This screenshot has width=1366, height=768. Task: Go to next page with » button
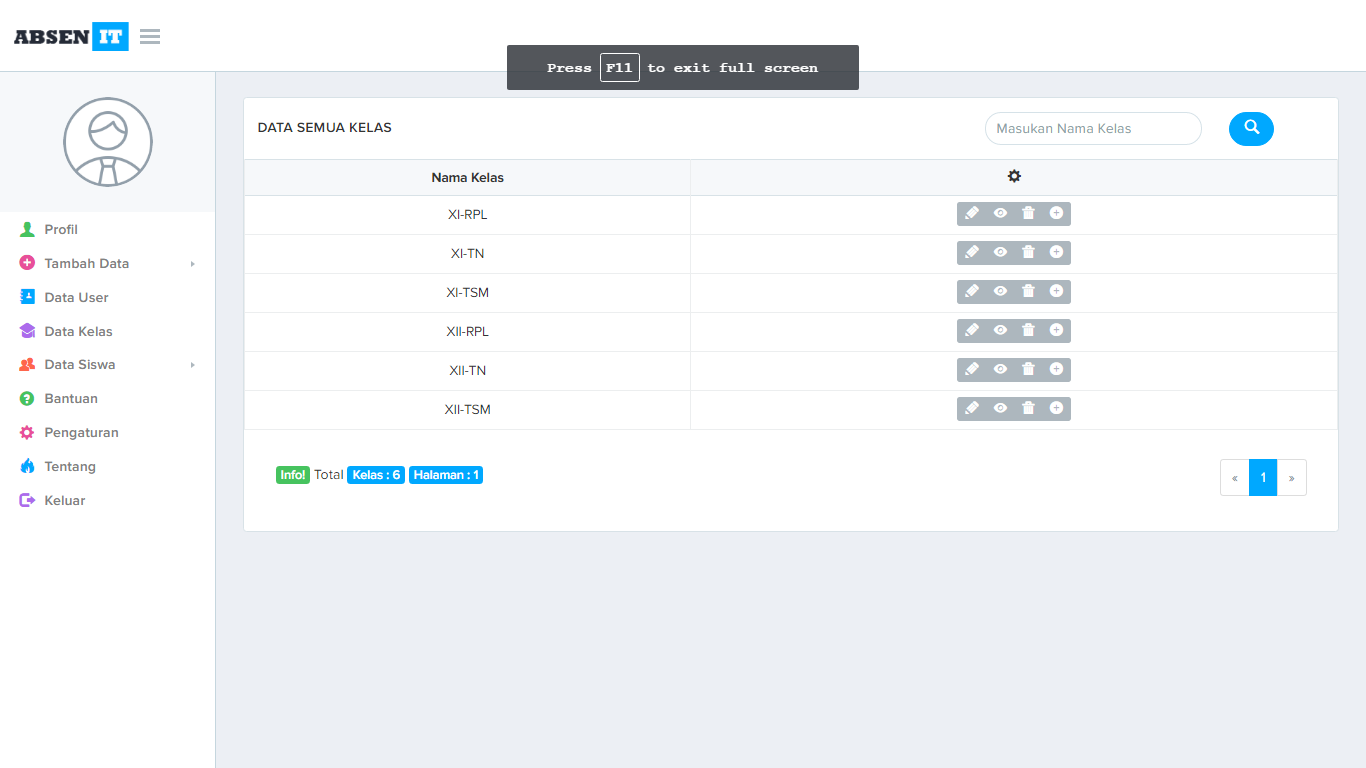pyautogui.click(x=1291, y=478)
